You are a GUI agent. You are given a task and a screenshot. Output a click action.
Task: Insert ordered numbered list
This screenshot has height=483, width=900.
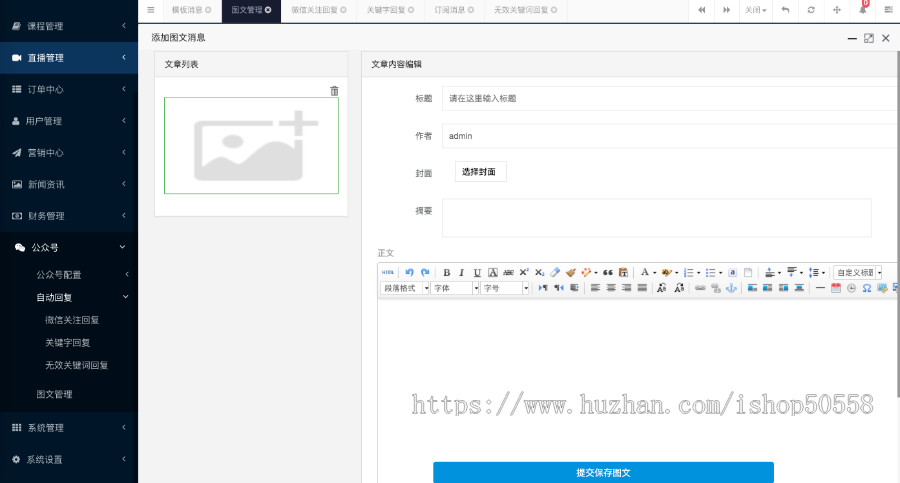click(x=689, y=272)
